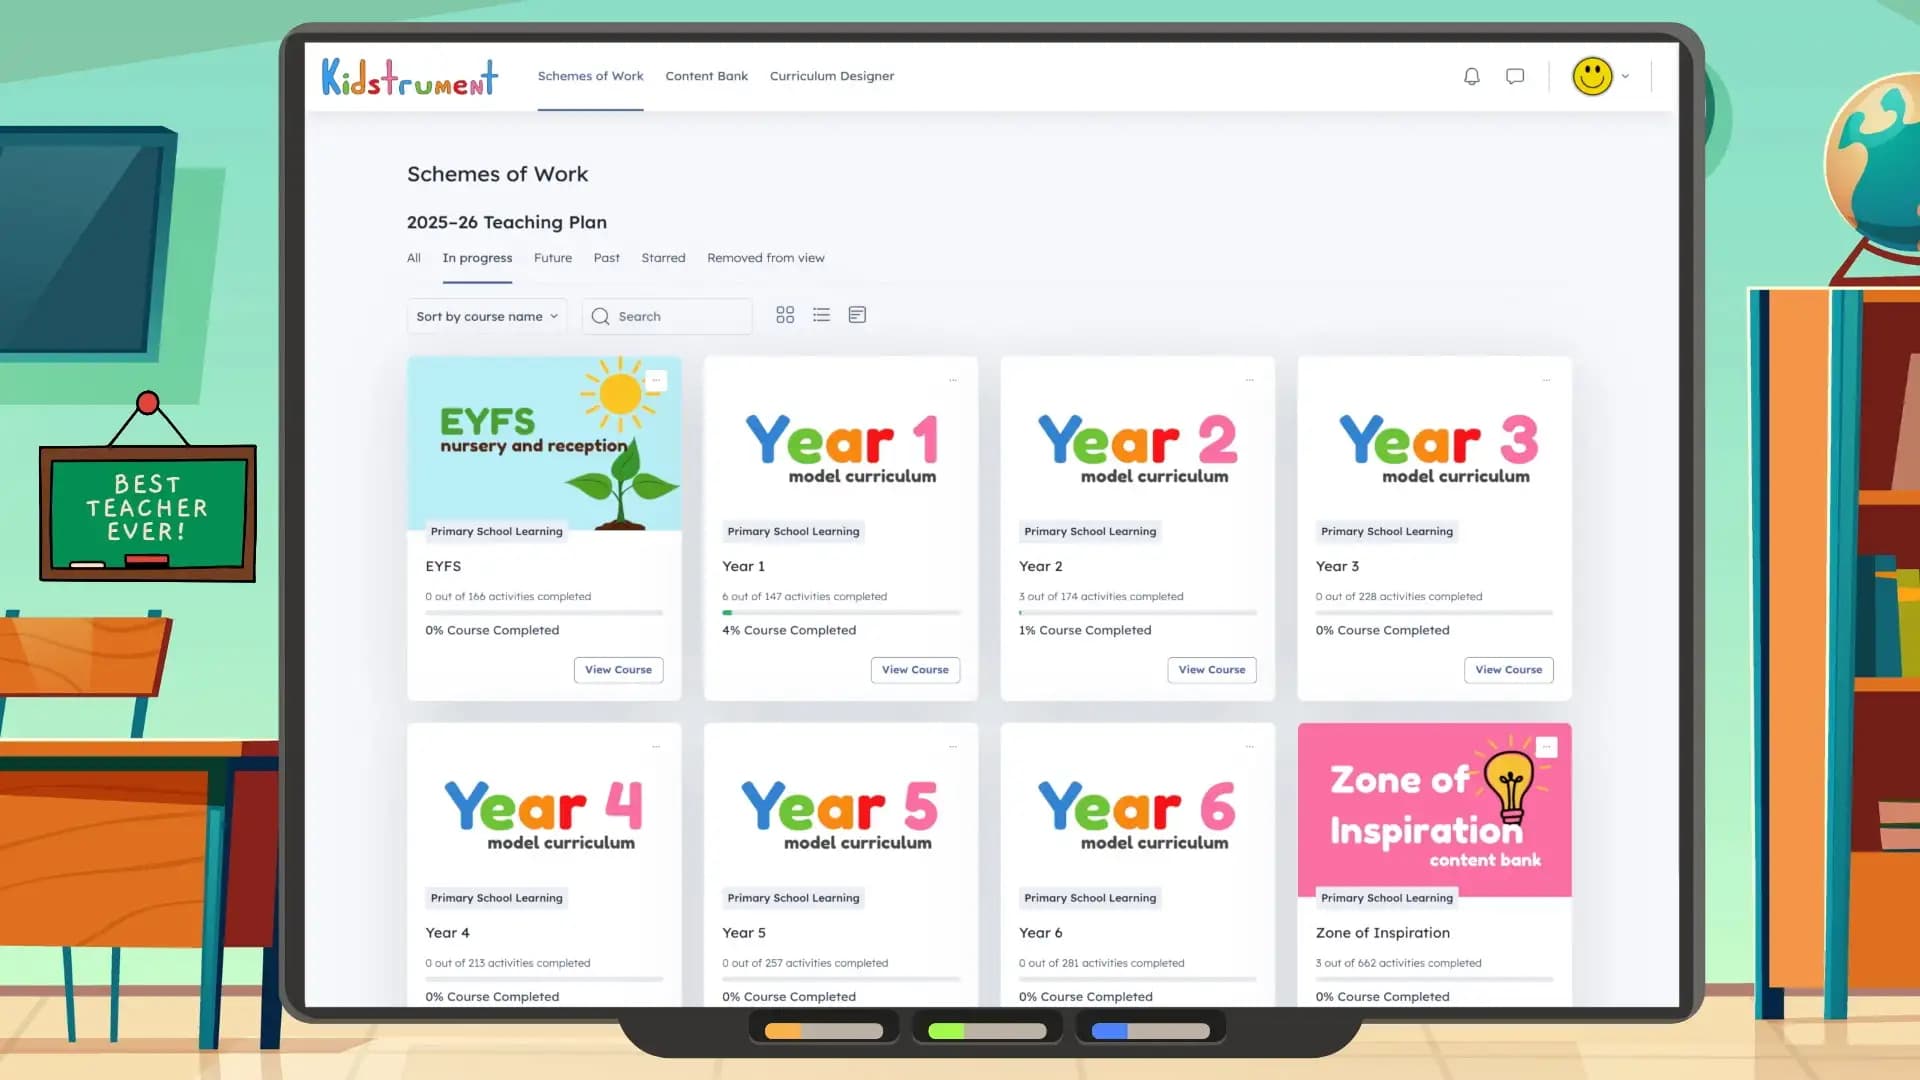Screen dimensions: 1920x1080
Task: Click View Course on Year 3 card
Action: [1508, 670]
